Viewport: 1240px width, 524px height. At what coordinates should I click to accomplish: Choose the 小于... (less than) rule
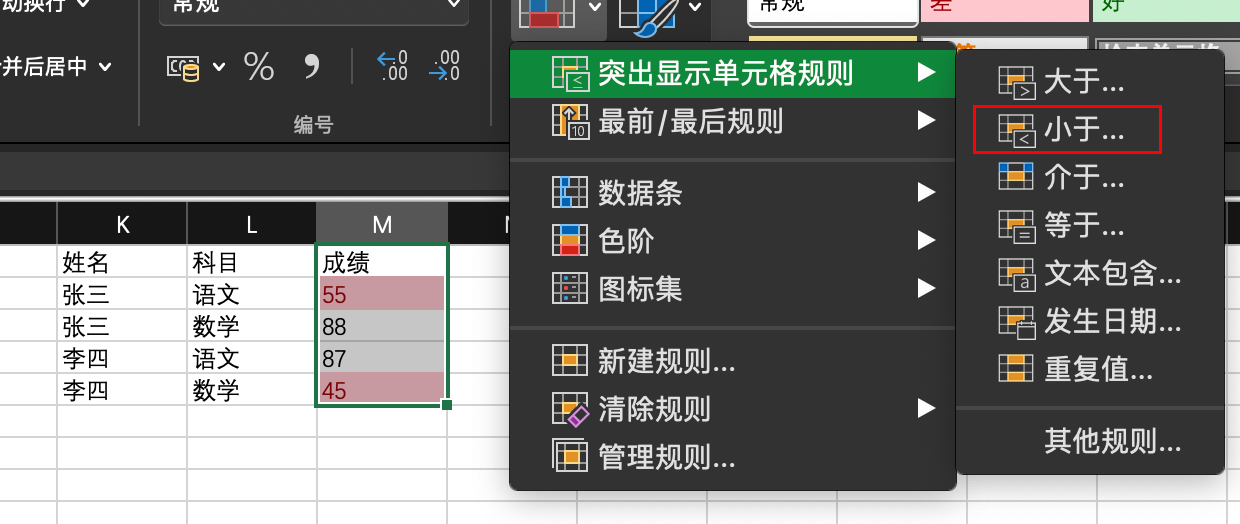(1083, 130)
